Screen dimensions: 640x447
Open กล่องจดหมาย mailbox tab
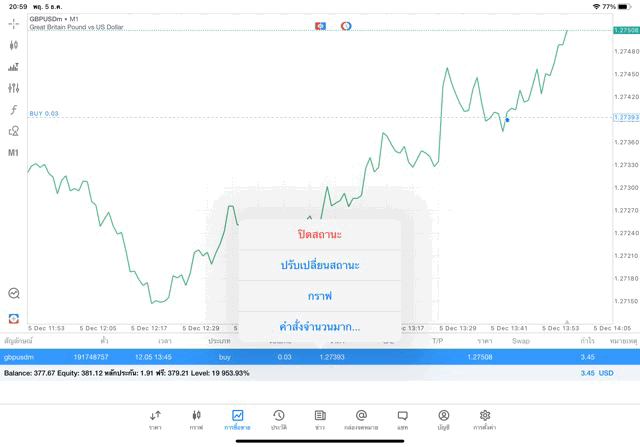click(x=361, y=419)
